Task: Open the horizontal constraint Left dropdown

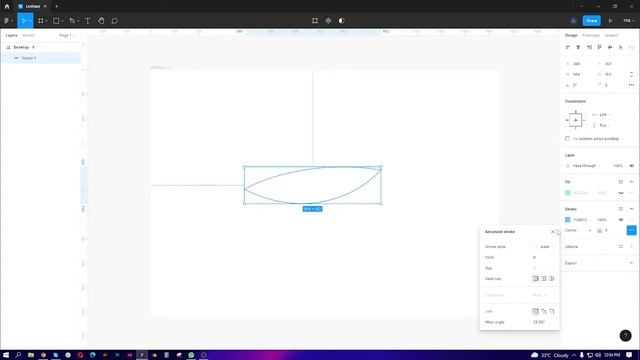Action: tap(604, 115)
